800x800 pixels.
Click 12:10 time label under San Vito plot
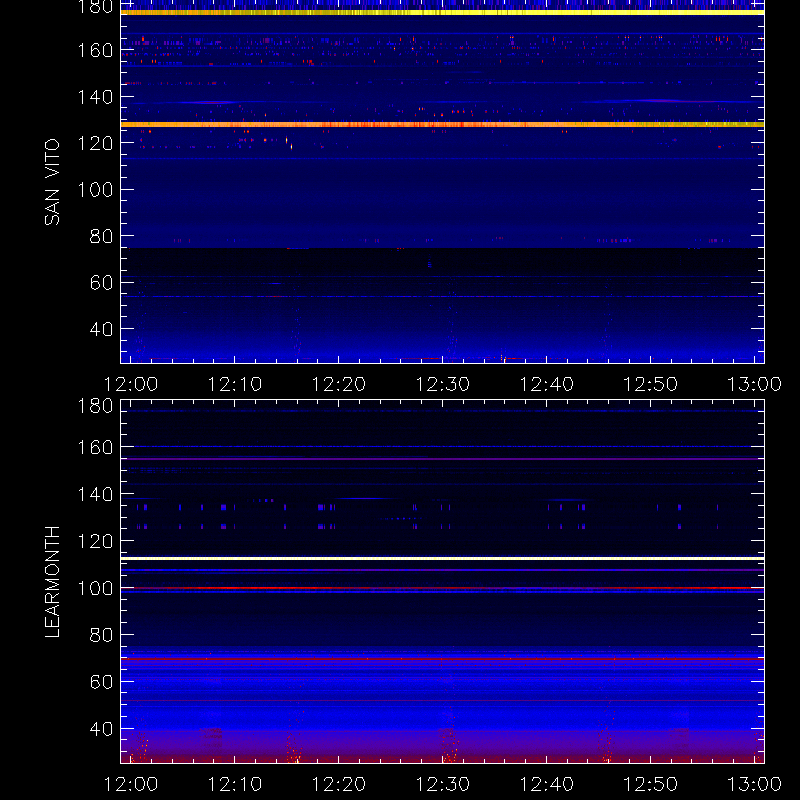click(x=235, y=384)
